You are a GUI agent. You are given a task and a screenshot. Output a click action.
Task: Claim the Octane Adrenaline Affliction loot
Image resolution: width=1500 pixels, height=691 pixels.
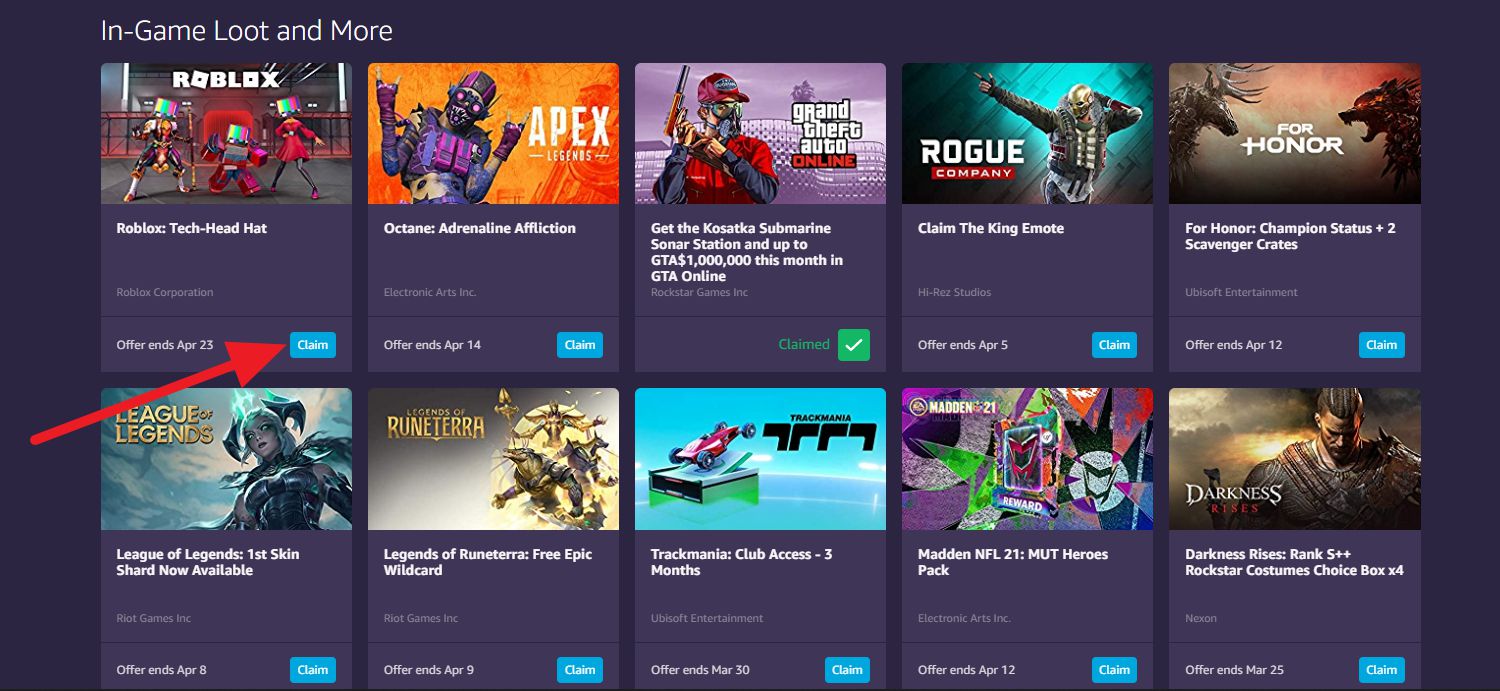coord(580,345)
